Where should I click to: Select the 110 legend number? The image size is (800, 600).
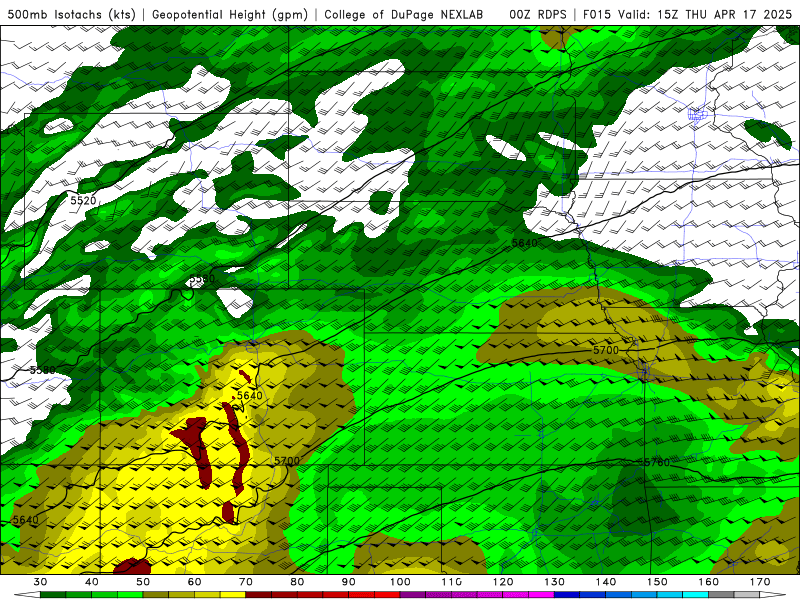pyautogui.click(x=452, y=582)
